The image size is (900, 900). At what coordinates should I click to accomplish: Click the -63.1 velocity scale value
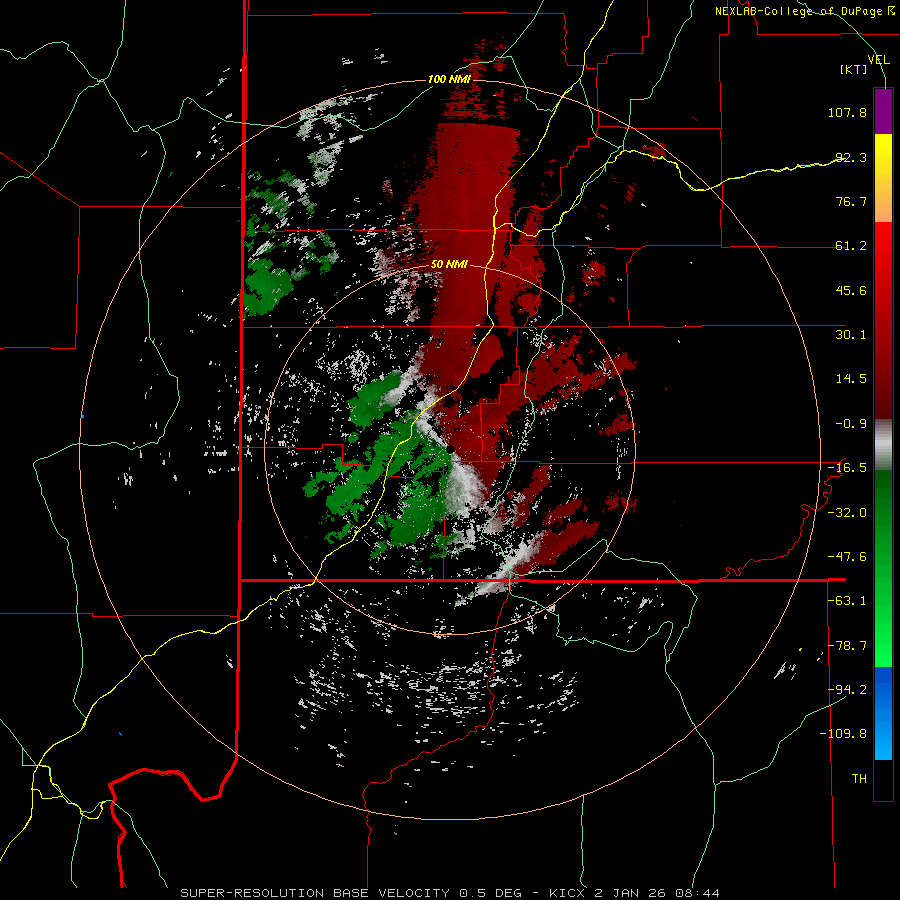(847, 601)
